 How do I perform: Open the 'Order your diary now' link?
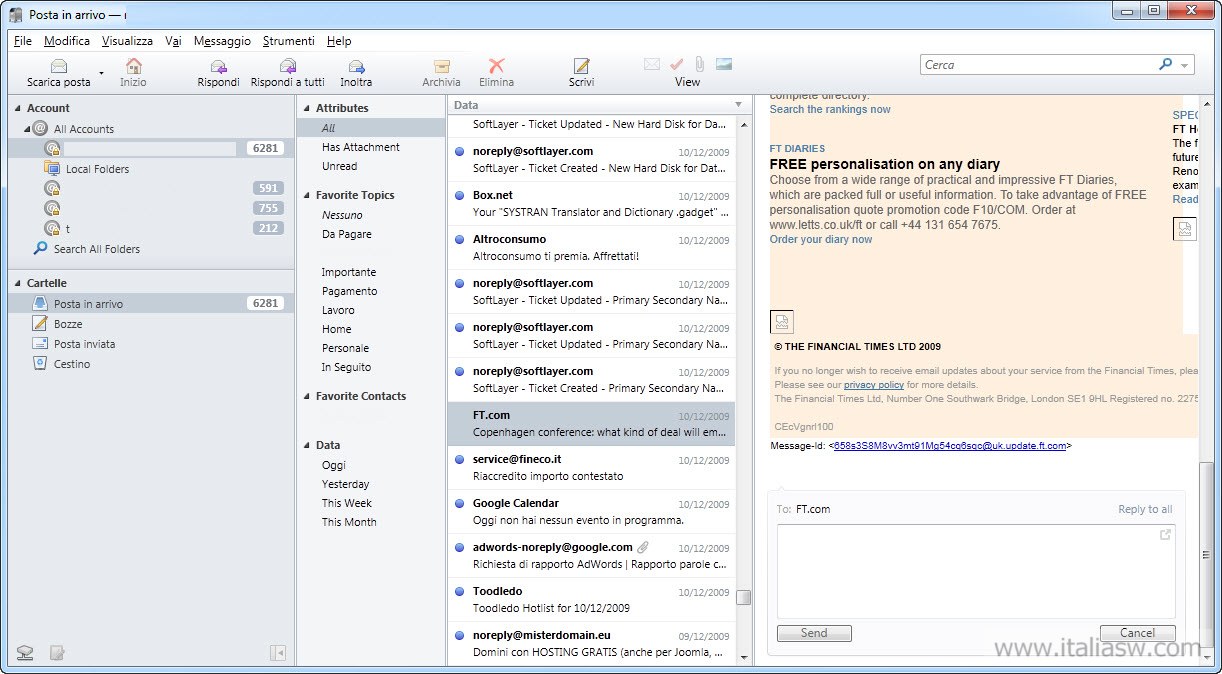(x=821, y=239)
